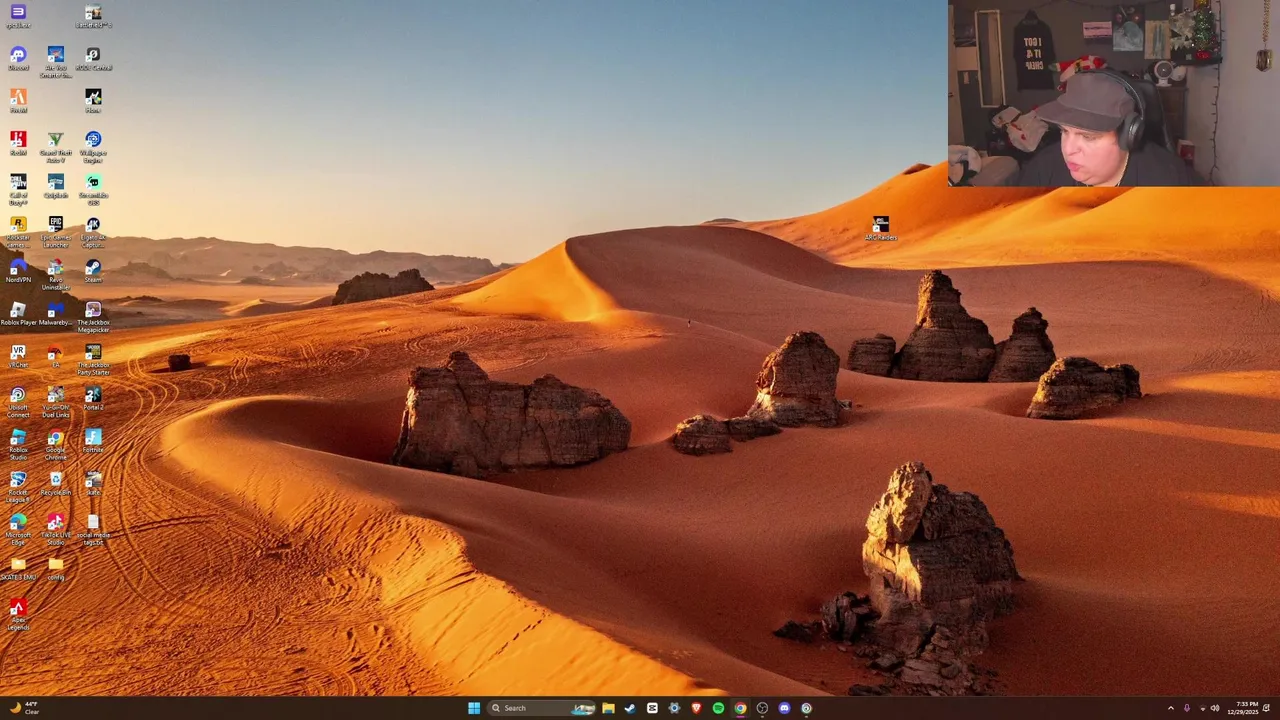
Task: Open the Recycle Bin
Action: pyautogui.click(x=56, y=485)
